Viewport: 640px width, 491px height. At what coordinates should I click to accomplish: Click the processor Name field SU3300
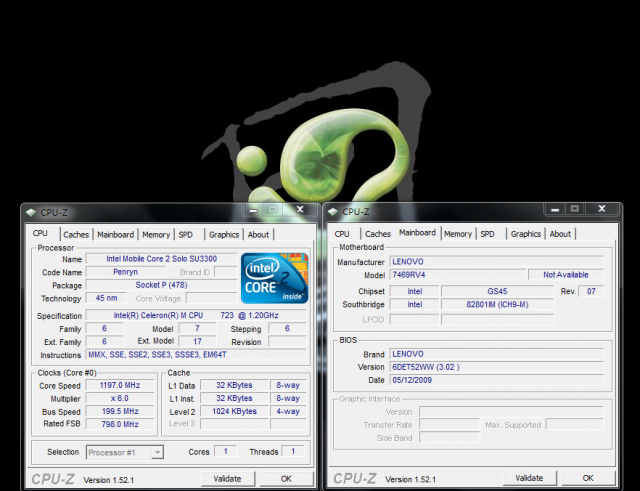pyautogui.click(x=162, y=259)
